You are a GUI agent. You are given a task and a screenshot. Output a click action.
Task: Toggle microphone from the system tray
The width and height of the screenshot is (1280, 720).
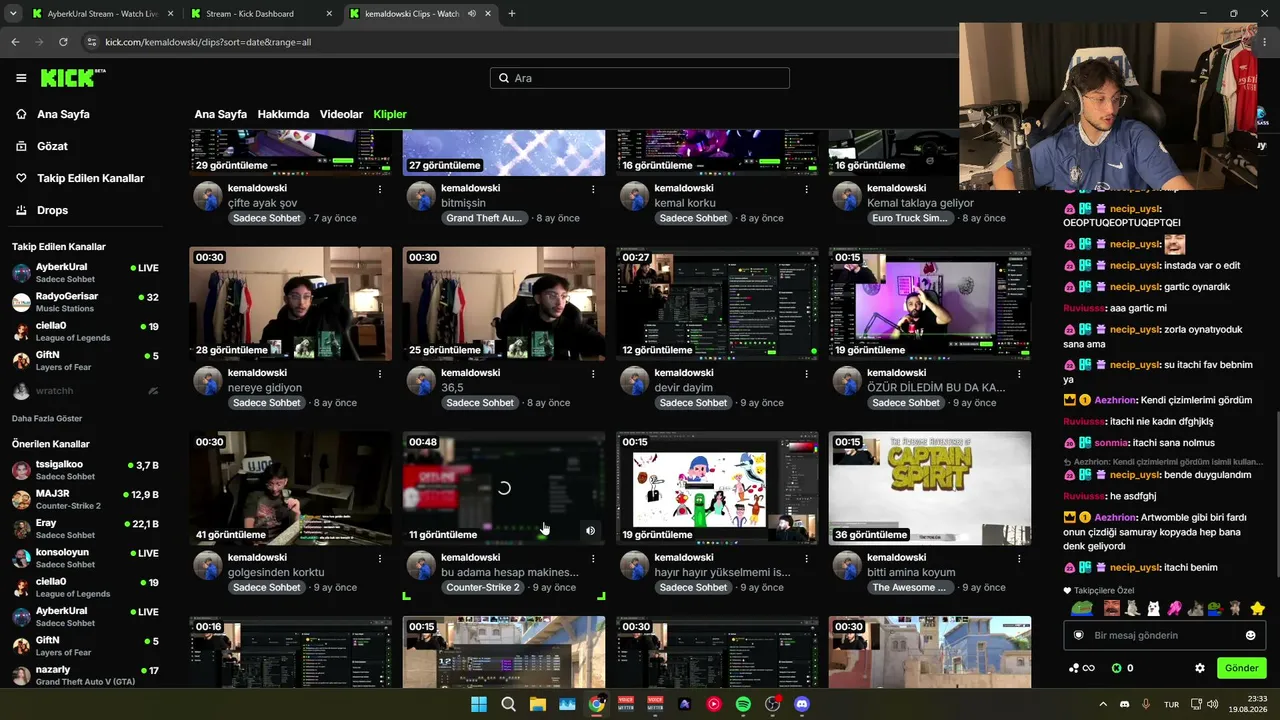[x=1146, y=704]
